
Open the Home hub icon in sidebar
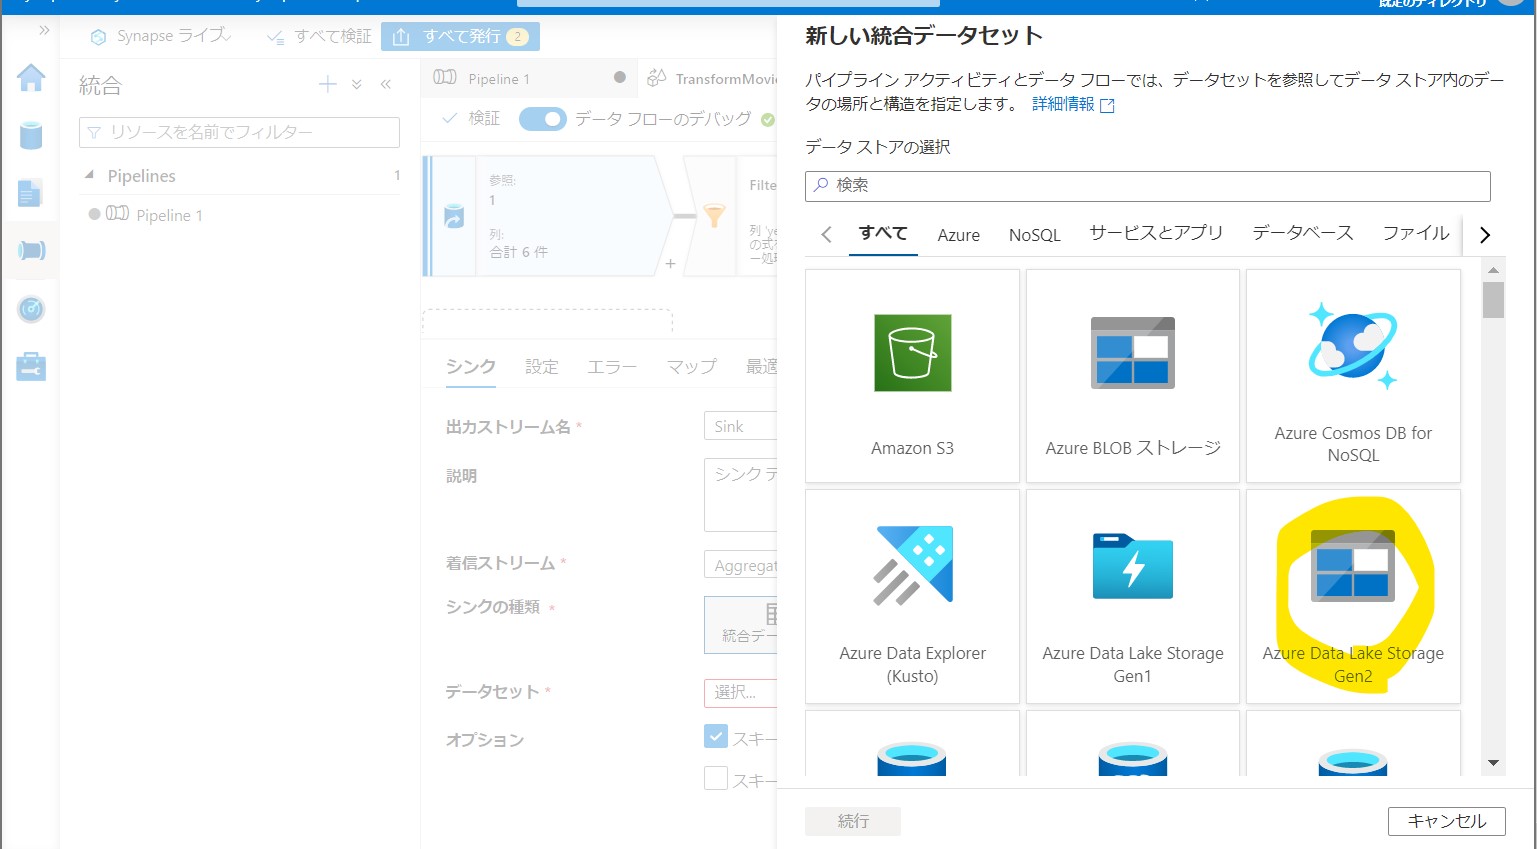(31, 77)
